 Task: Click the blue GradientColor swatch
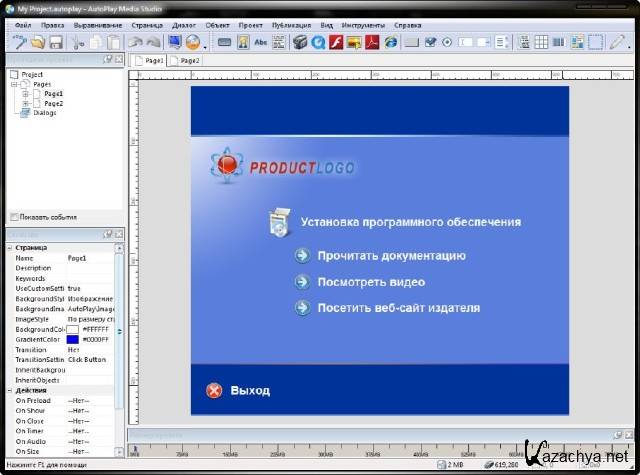(x=72, y=339)
